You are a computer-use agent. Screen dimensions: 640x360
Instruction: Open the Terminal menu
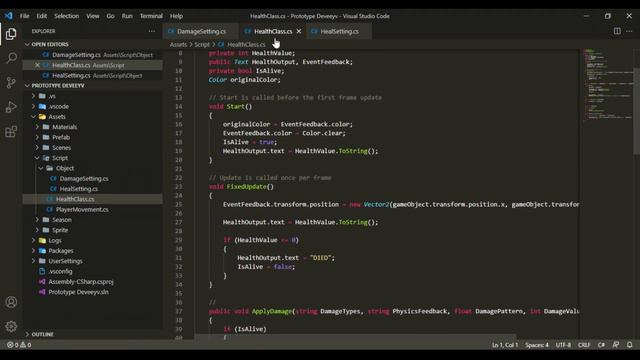click(151, 16)
